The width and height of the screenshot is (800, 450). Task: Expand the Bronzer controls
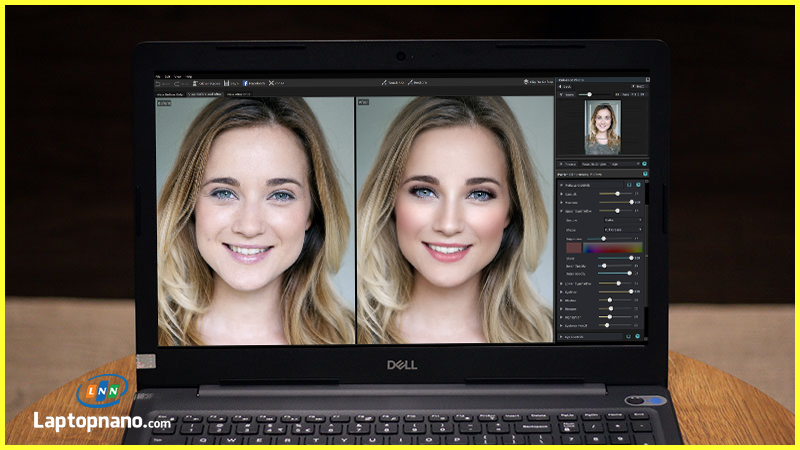coord(562,309)
